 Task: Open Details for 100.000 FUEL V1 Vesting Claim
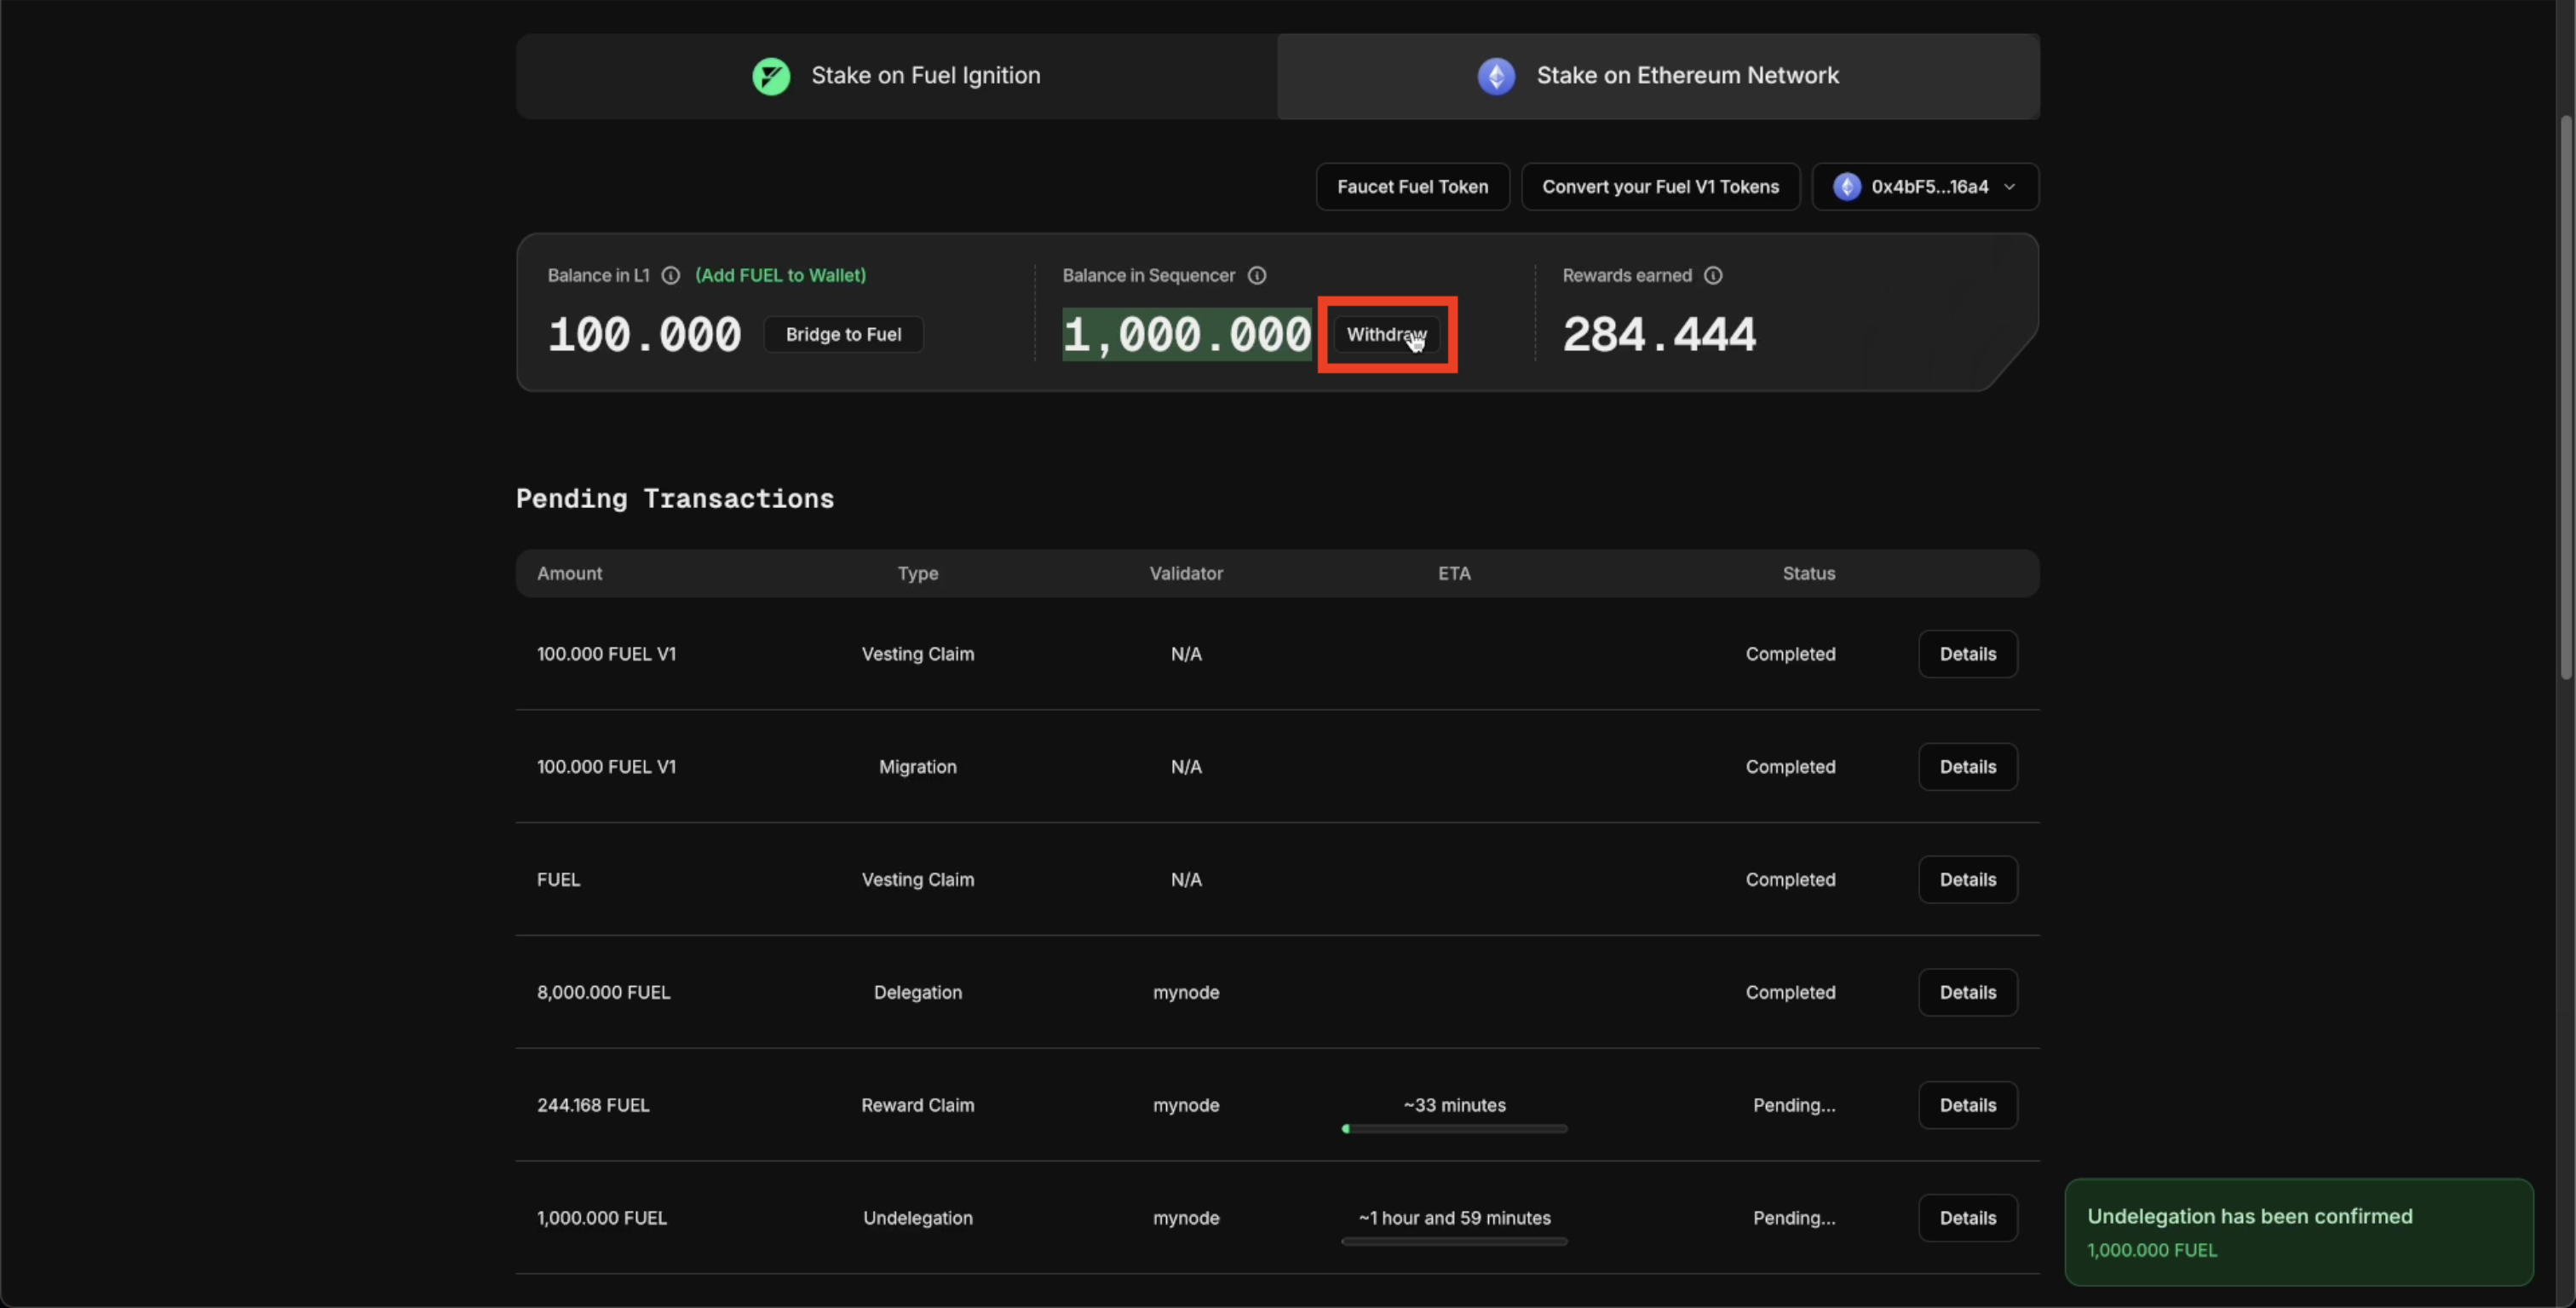1967,654
